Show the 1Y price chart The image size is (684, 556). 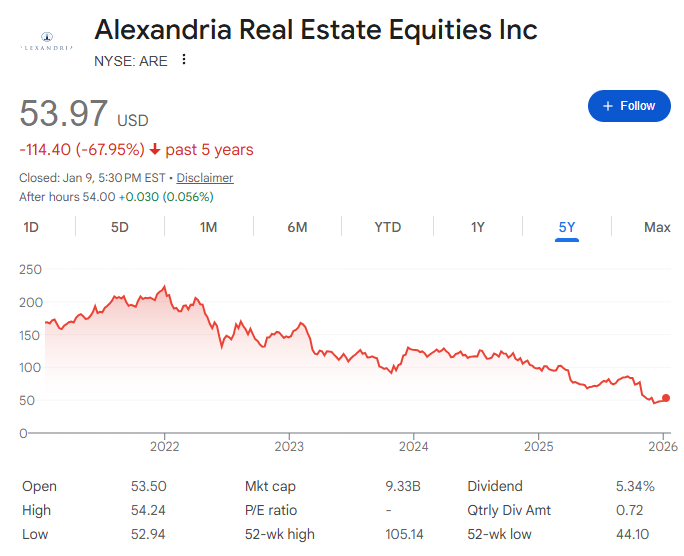(x=478, y=227)
